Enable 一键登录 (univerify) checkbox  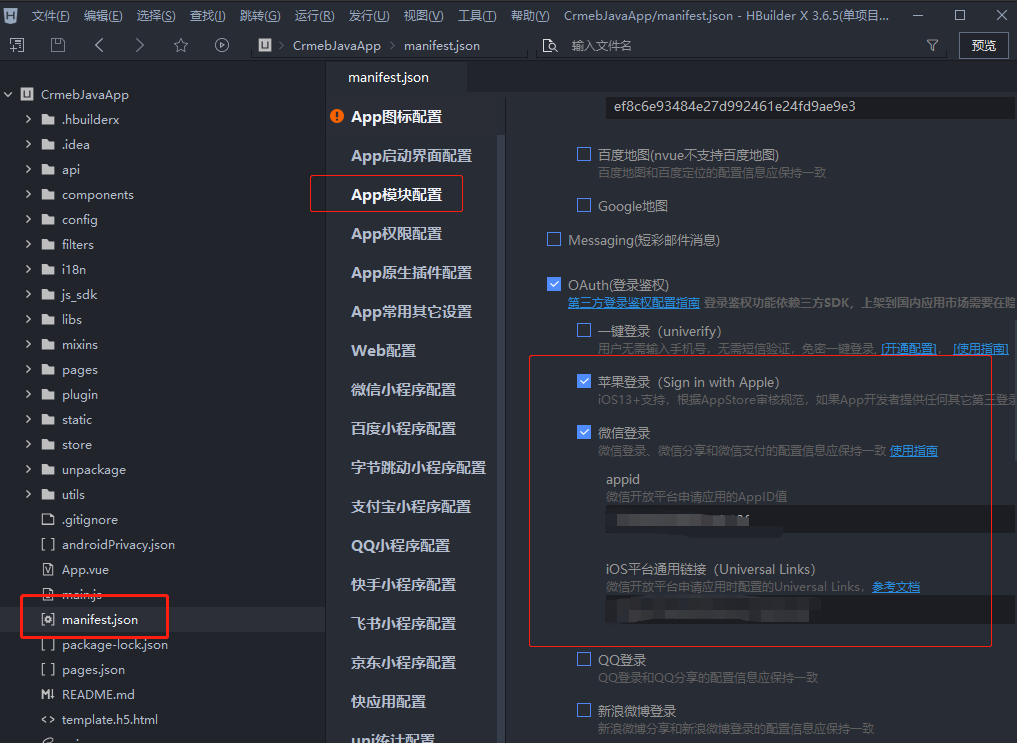pyautogui.click(x=584, y=331)
